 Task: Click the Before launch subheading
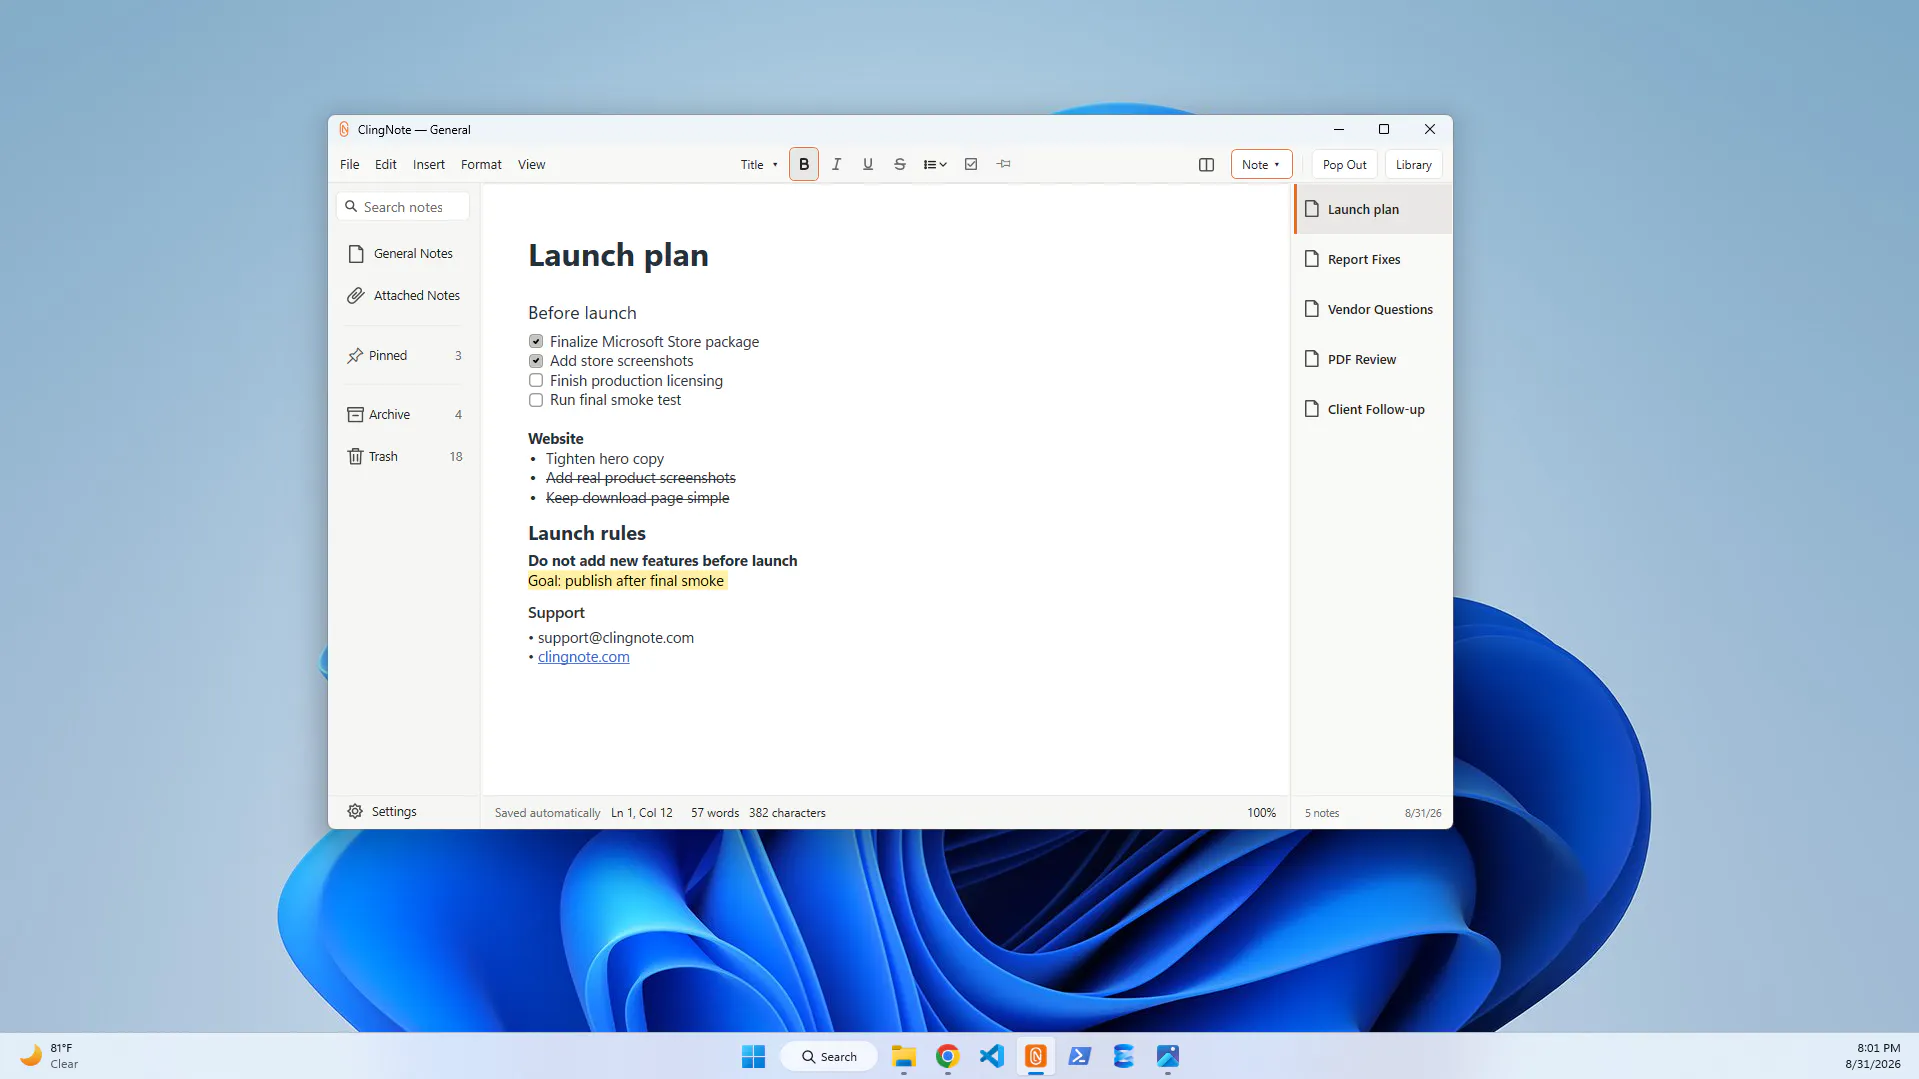[x=582, y=314]
